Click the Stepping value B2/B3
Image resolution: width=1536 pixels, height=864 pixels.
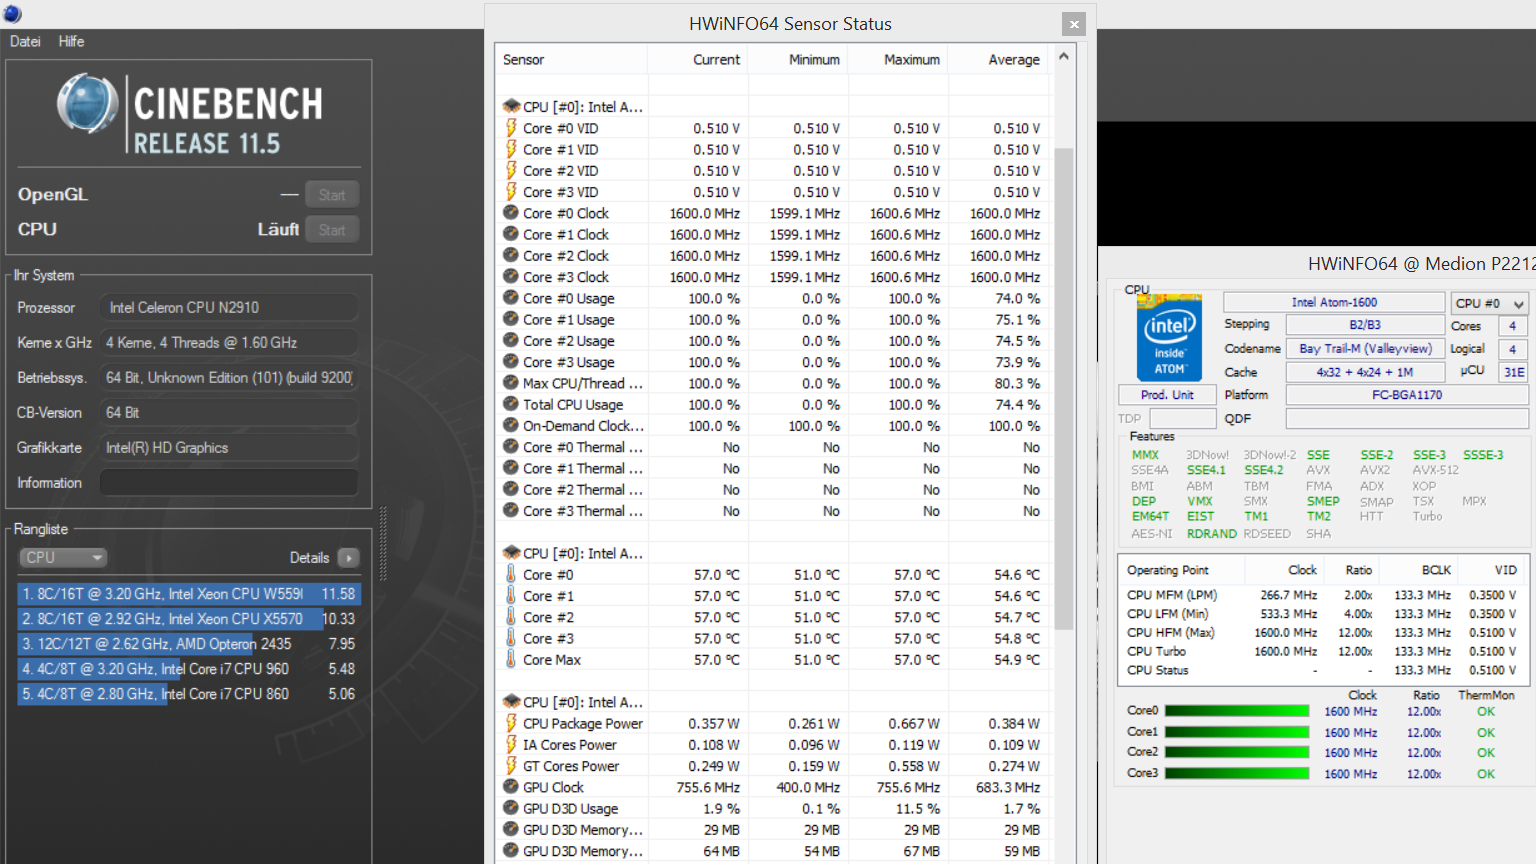[x=1365, y=325]
